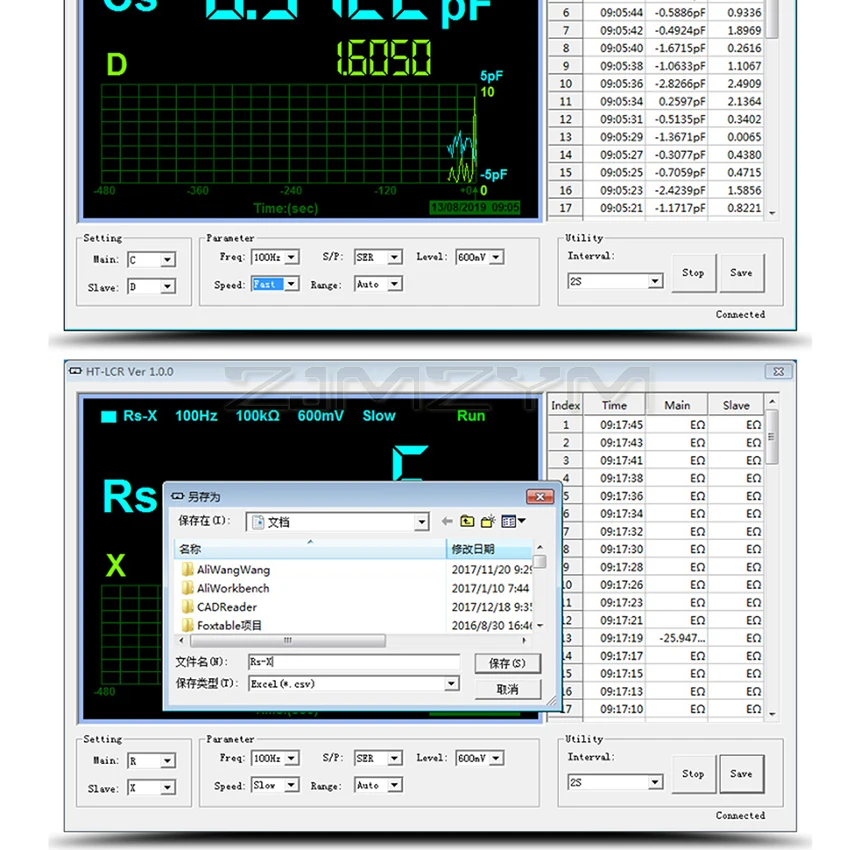850x850 pixels.
Task: Click the 保存(S) button
Action: pos(507,664)
